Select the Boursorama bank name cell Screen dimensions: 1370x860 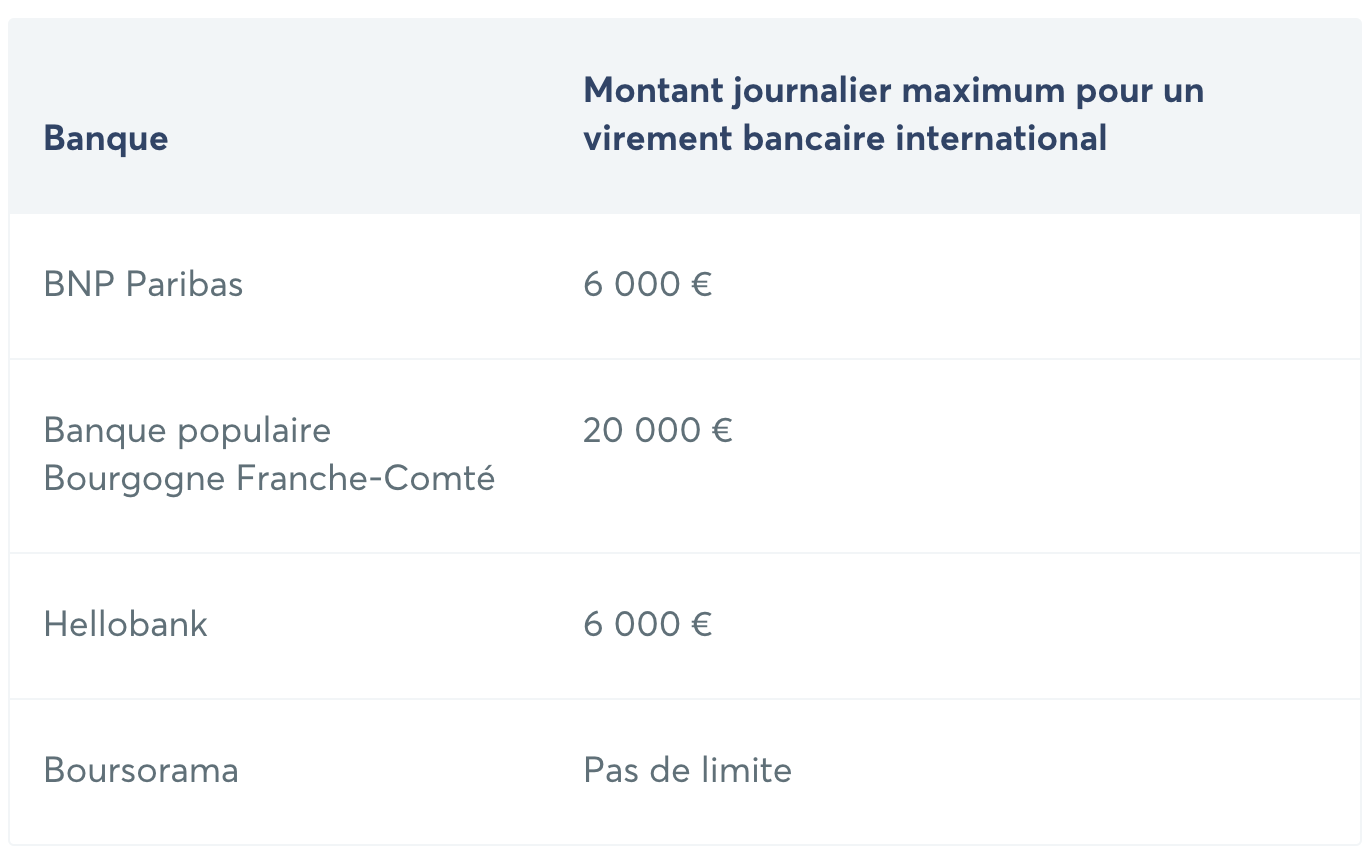[x=141, y=771]
